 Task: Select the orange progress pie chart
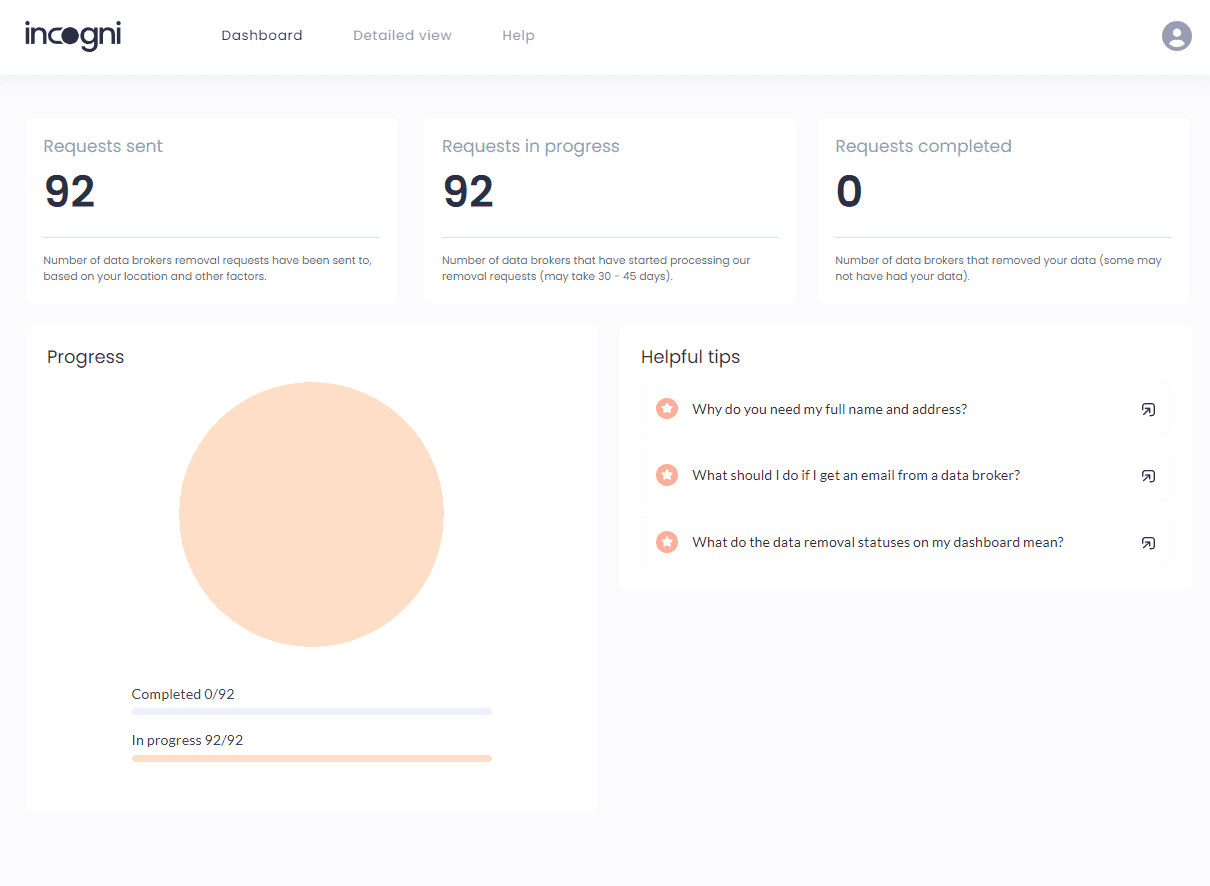click(311, 514)
